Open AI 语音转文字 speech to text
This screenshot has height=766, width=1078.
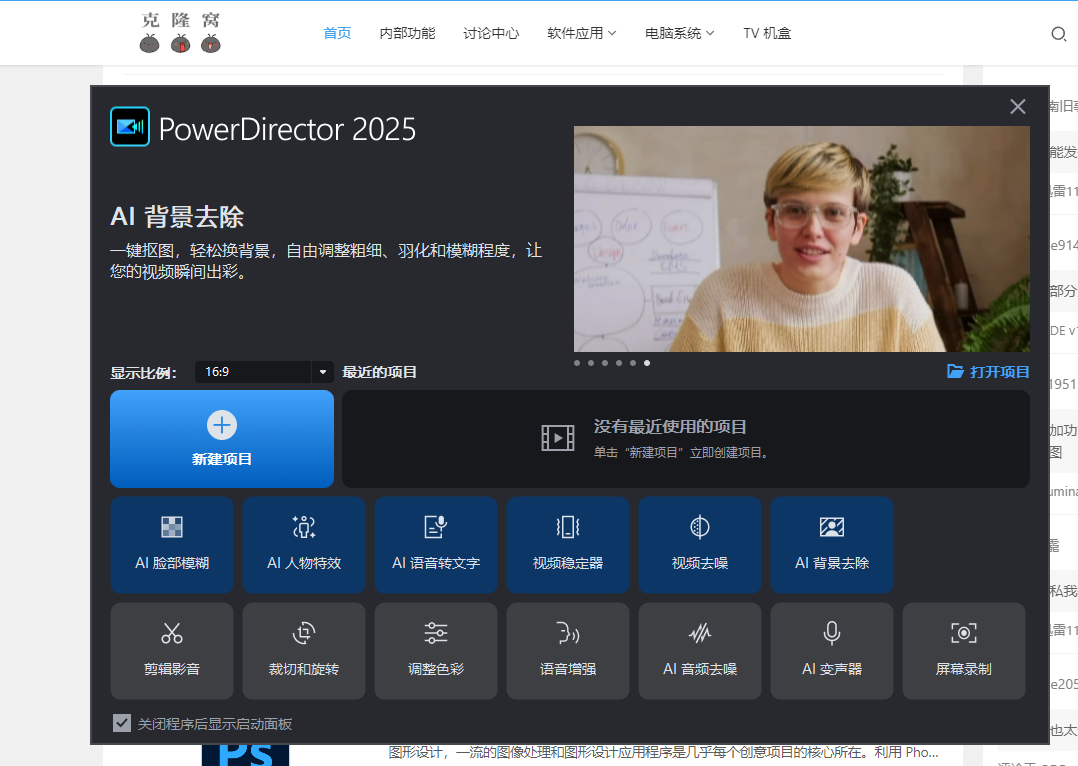436,545
